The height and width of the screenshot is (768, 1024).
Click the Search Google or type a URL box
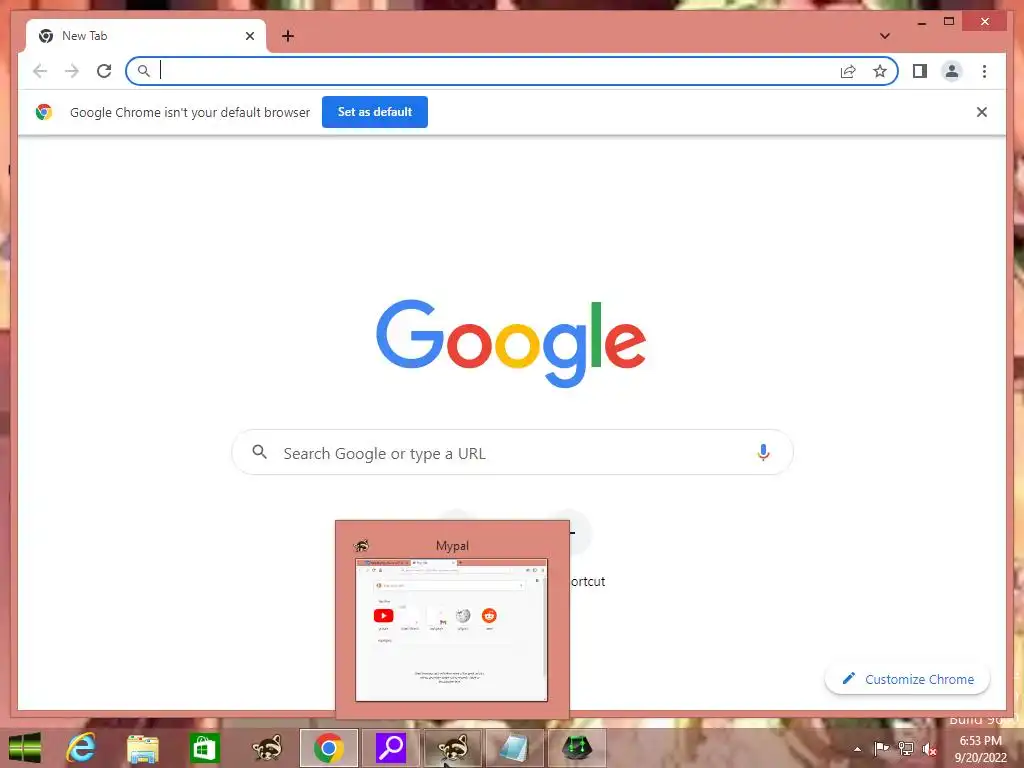pyautogui.click(x=513, y=452)
